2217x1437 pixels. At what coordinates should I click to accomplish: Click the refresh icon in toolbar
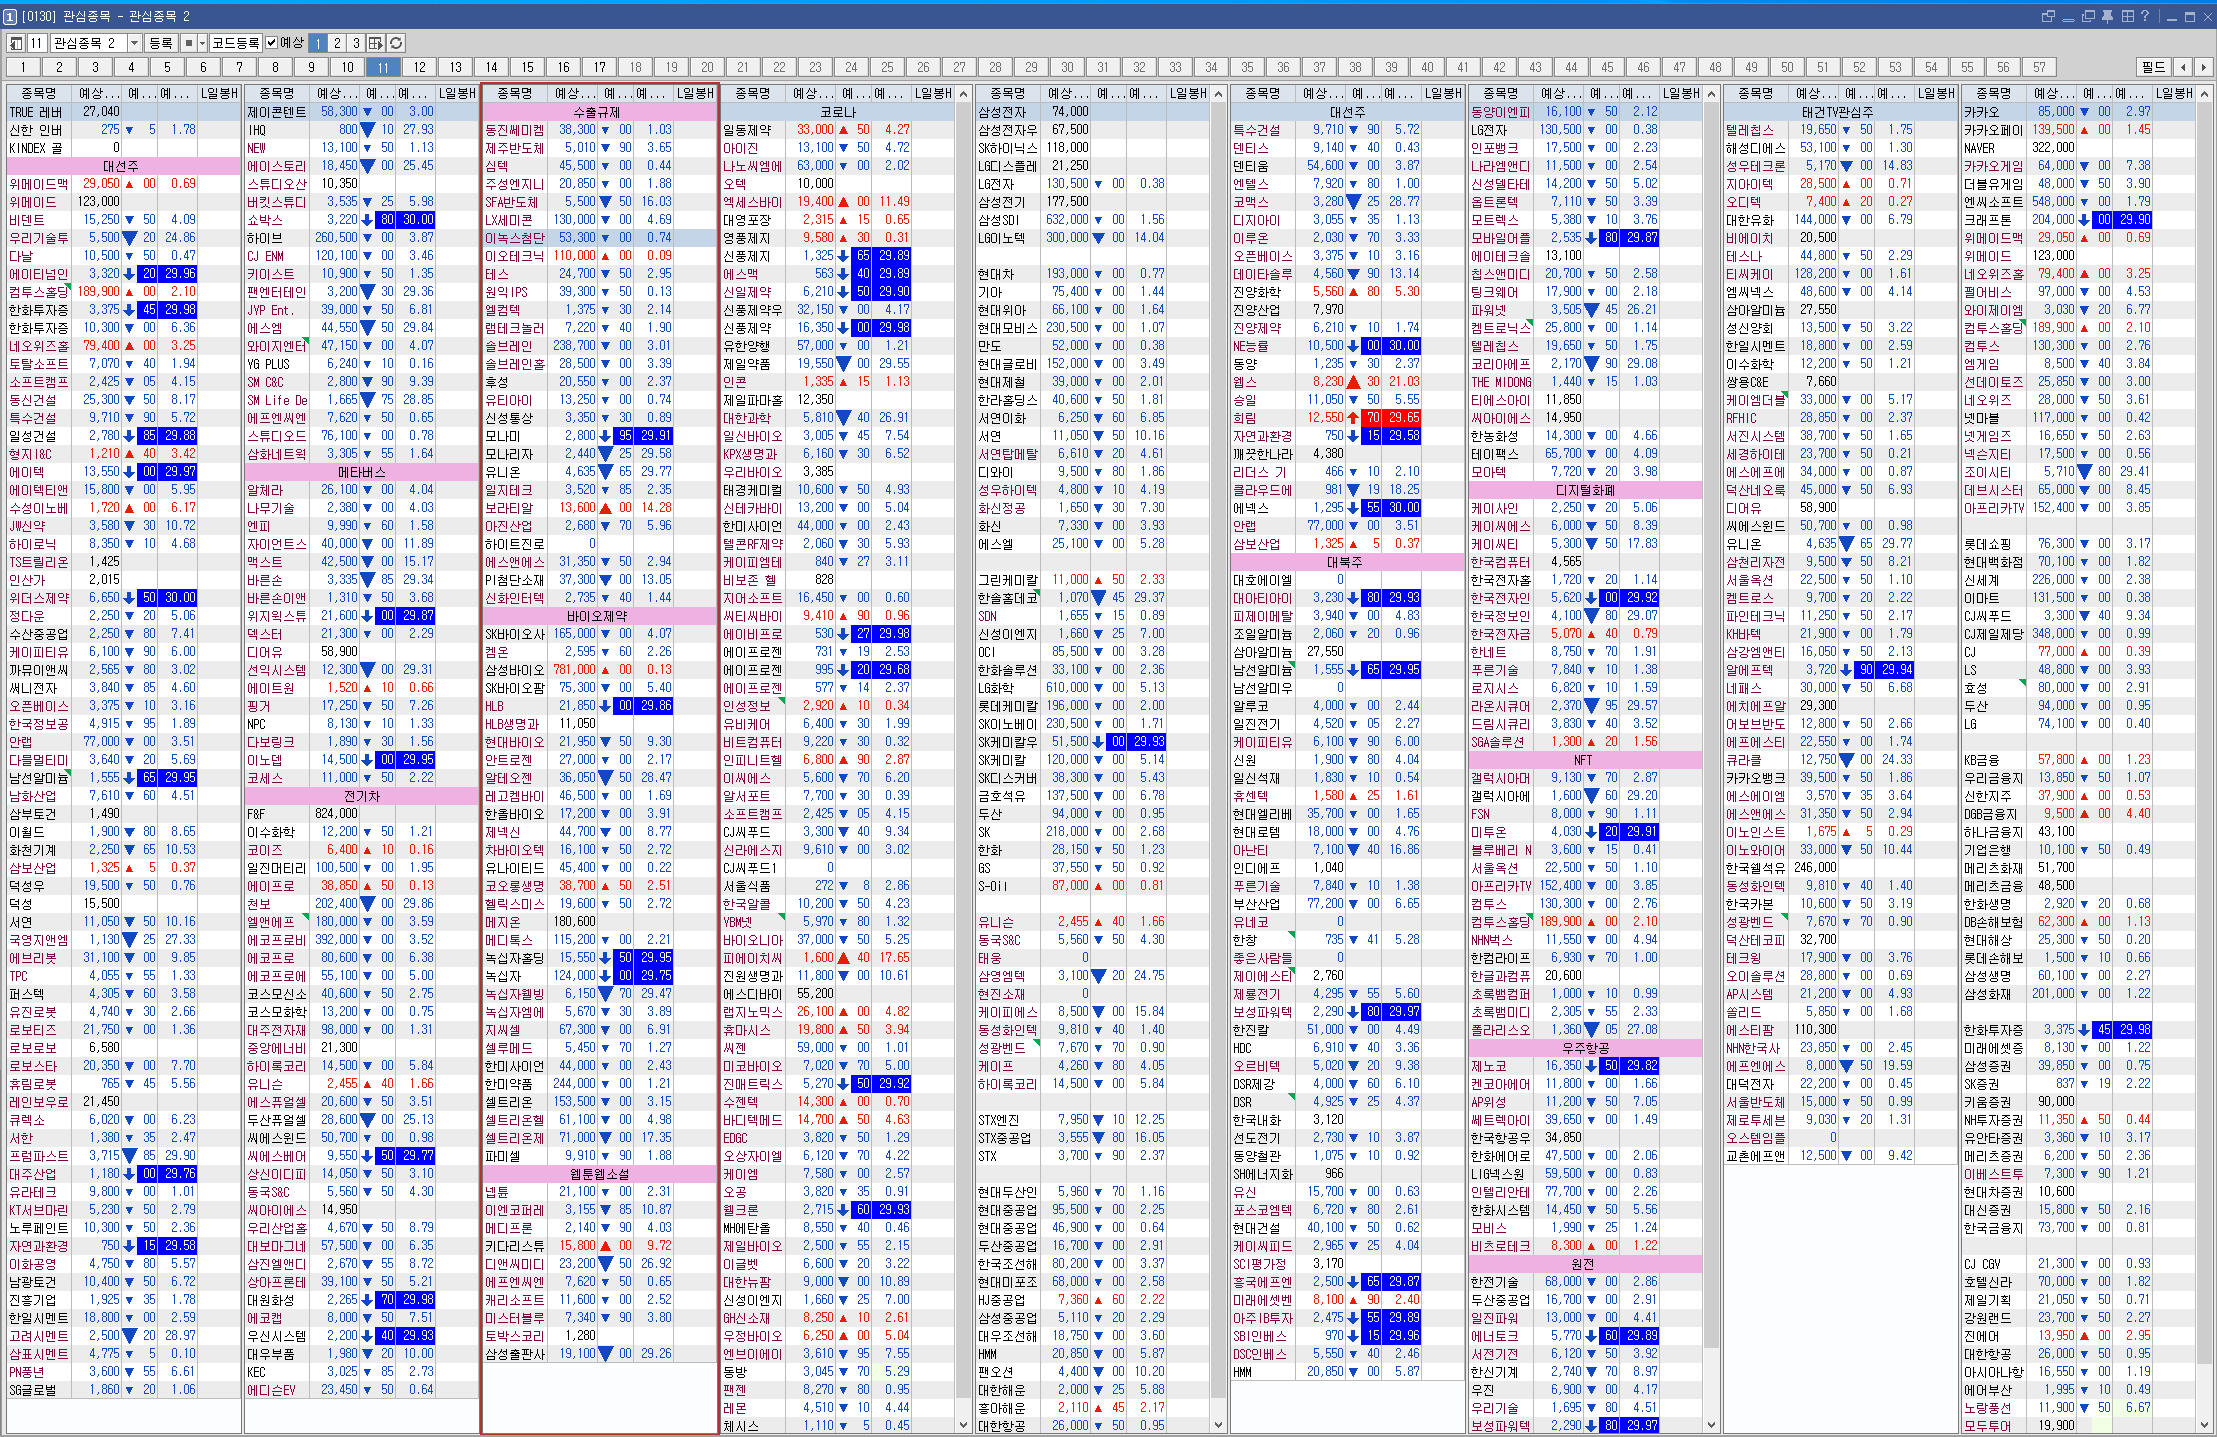click(396, 43)
